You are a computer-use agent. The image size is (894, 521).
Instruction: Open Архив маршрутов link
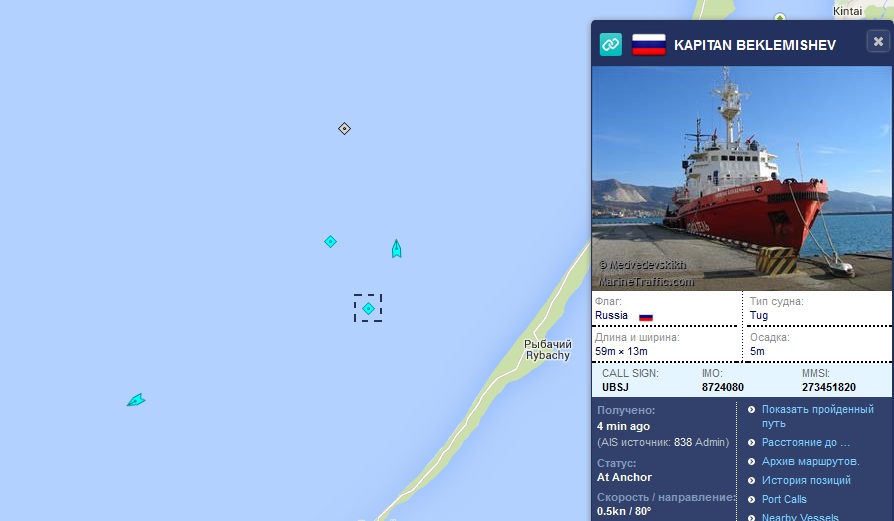811,461
